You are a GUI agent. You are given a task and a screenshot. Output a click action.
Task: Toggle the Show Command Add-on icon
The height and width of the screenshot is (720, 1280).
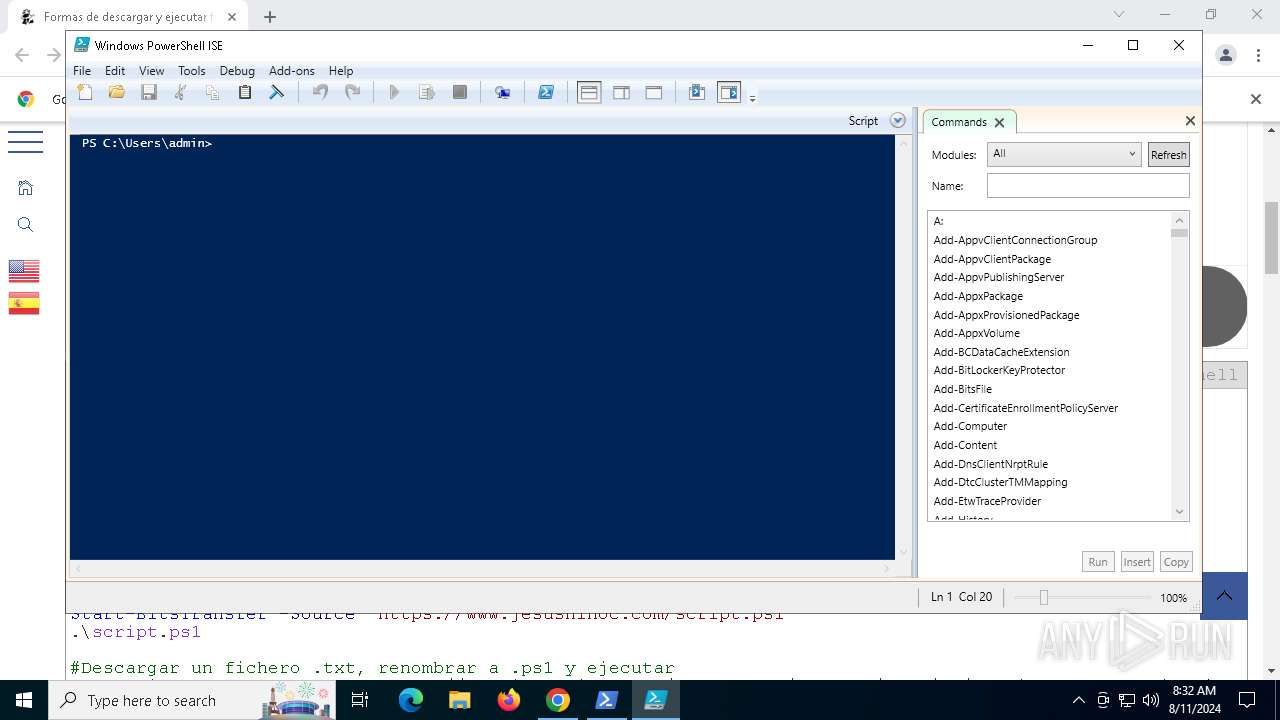click(729, 92)
